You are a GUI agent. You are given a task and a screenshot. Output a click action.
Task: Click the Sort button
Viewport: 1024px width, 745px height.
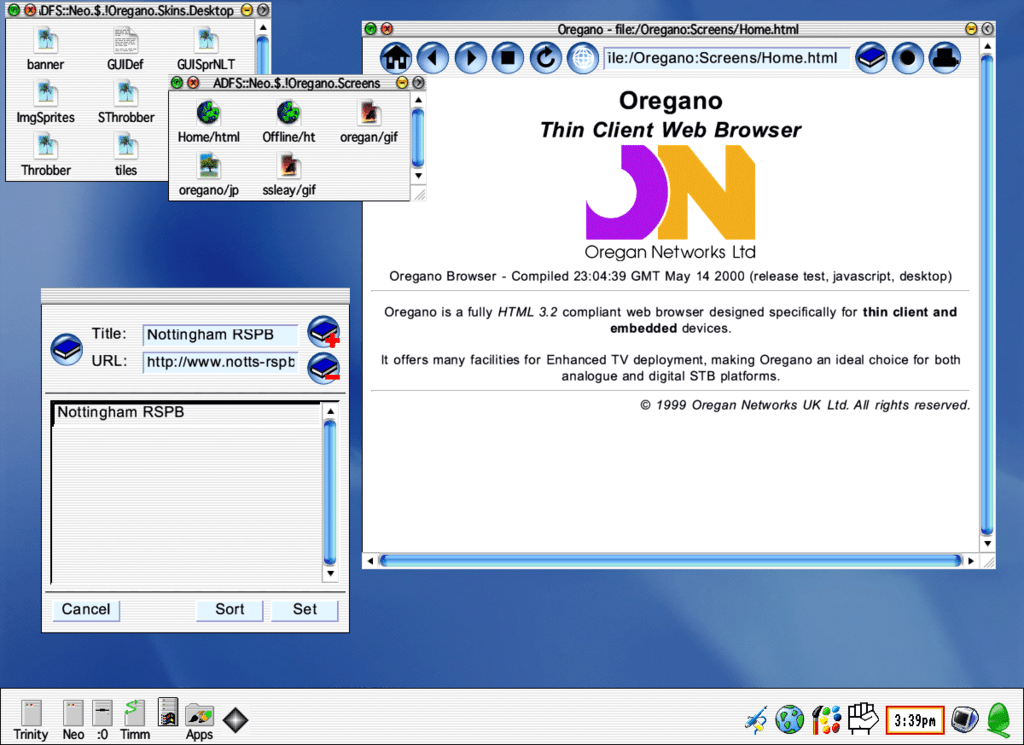pos(230,609)
